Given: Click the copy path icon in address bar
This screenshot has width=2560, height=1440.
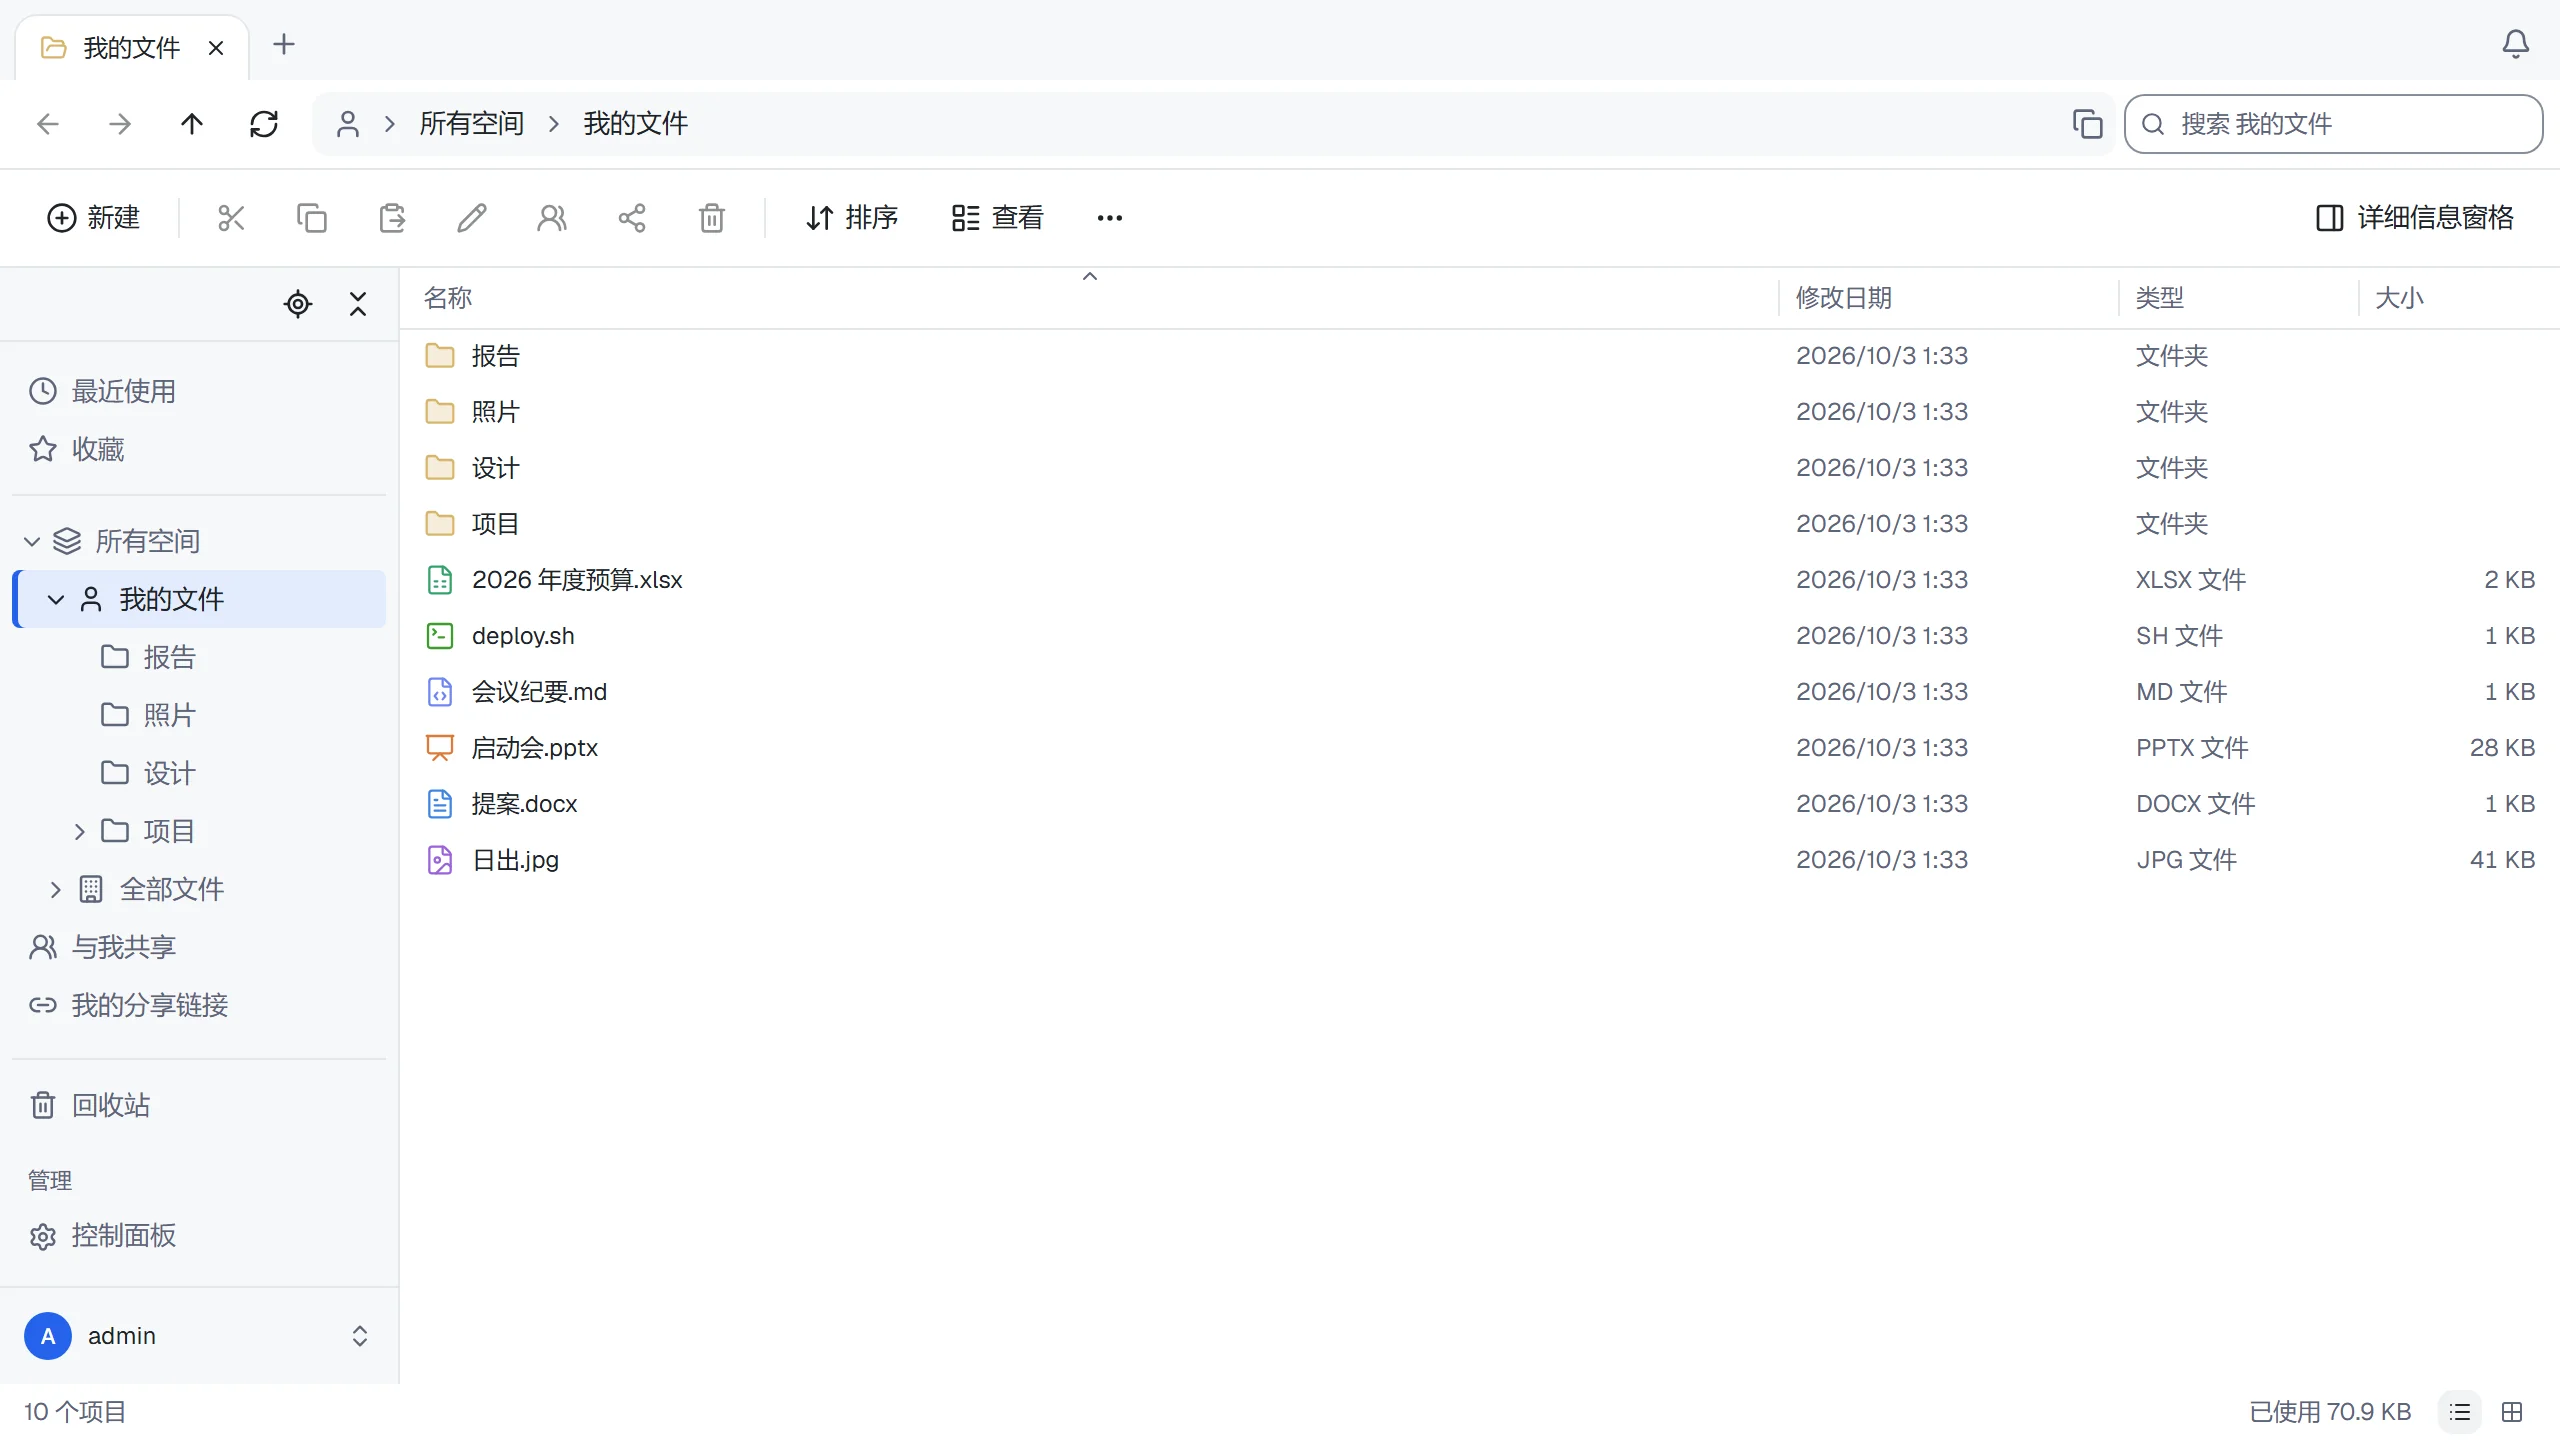Looking at the screenshot, I should point(2088,124).
